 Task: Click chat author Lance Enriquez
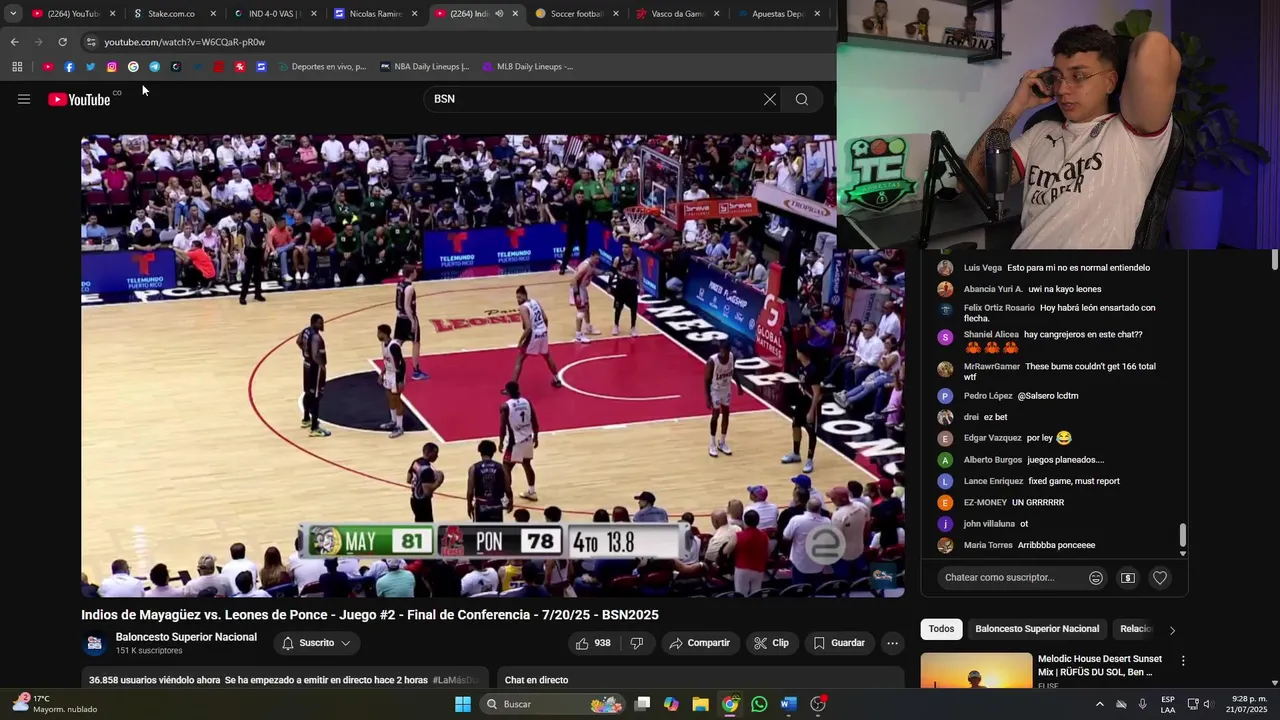[993, 481]
